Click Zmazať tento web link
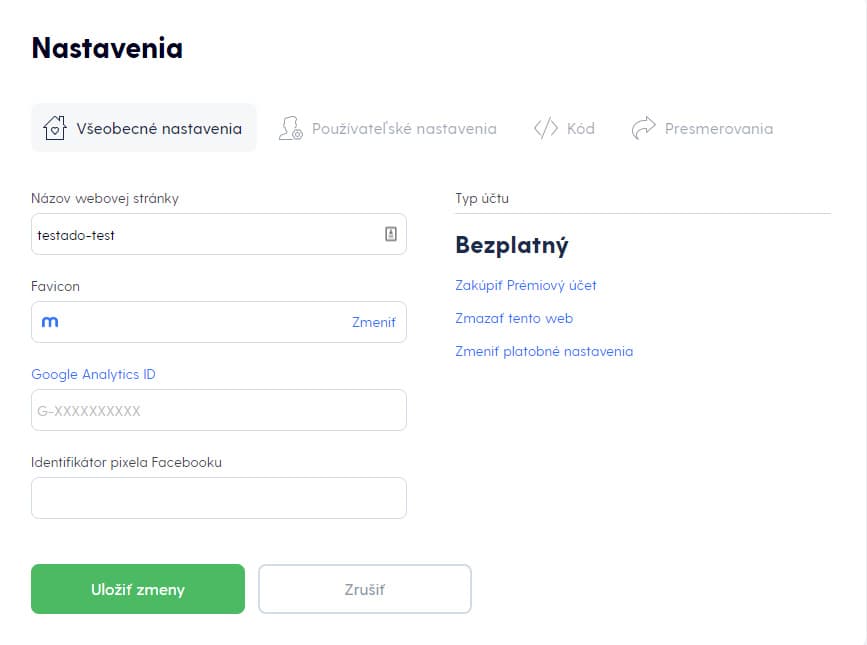Image resolution: width=867 pixels, height=645 pixels. 514,318
